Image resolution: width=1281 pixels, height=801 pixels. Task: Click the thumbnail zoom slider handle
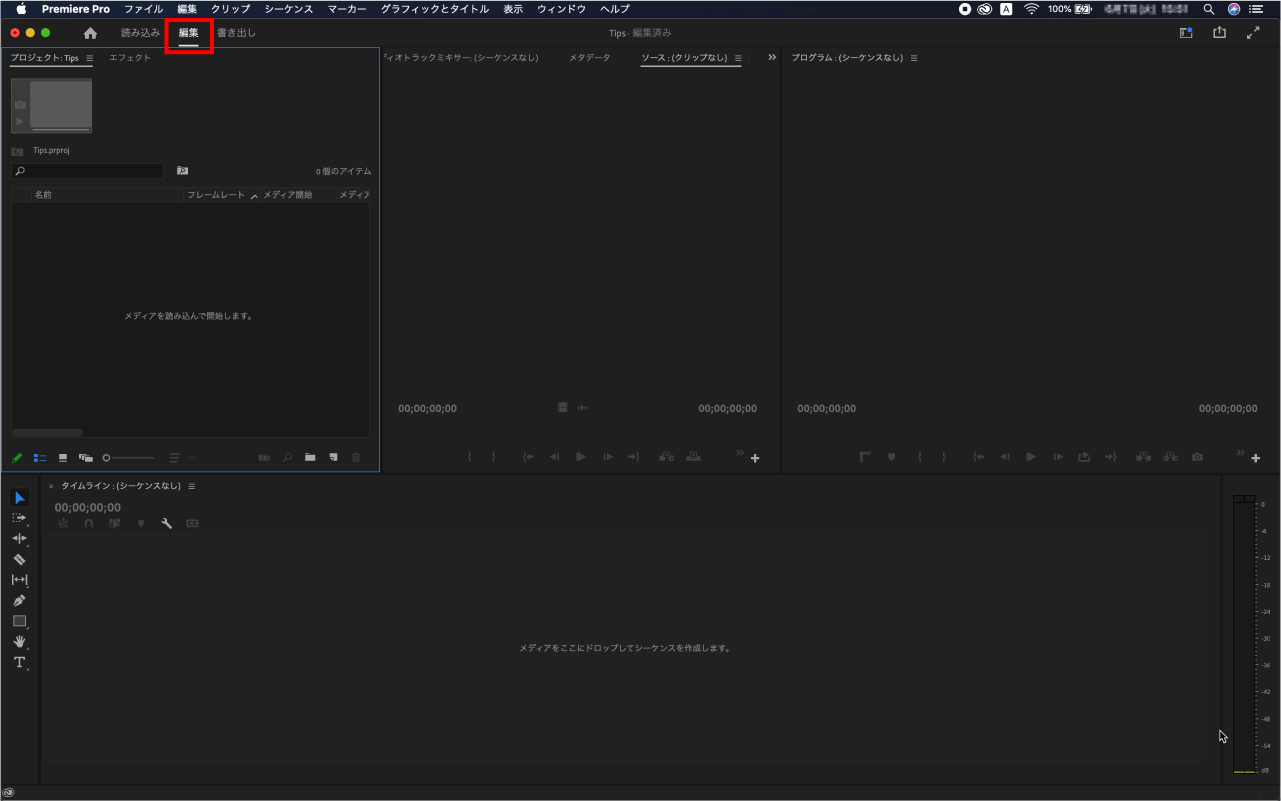click(107, 457)
